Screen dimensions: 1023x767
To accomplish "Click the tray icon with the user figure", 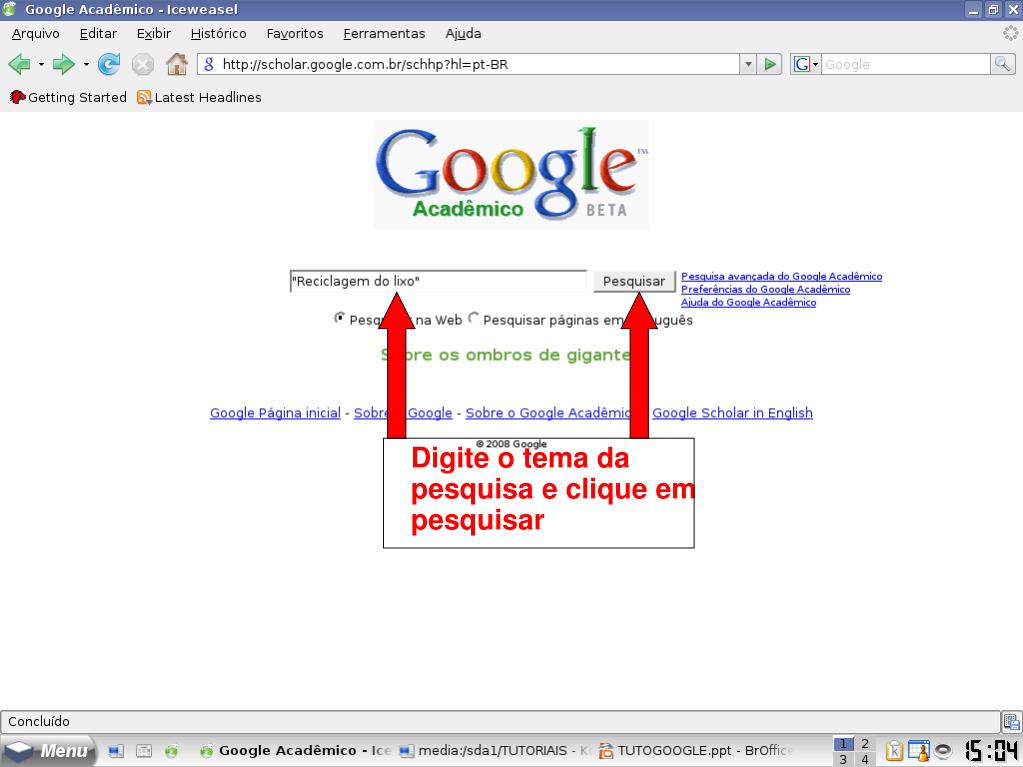I will tap(919, 751).
